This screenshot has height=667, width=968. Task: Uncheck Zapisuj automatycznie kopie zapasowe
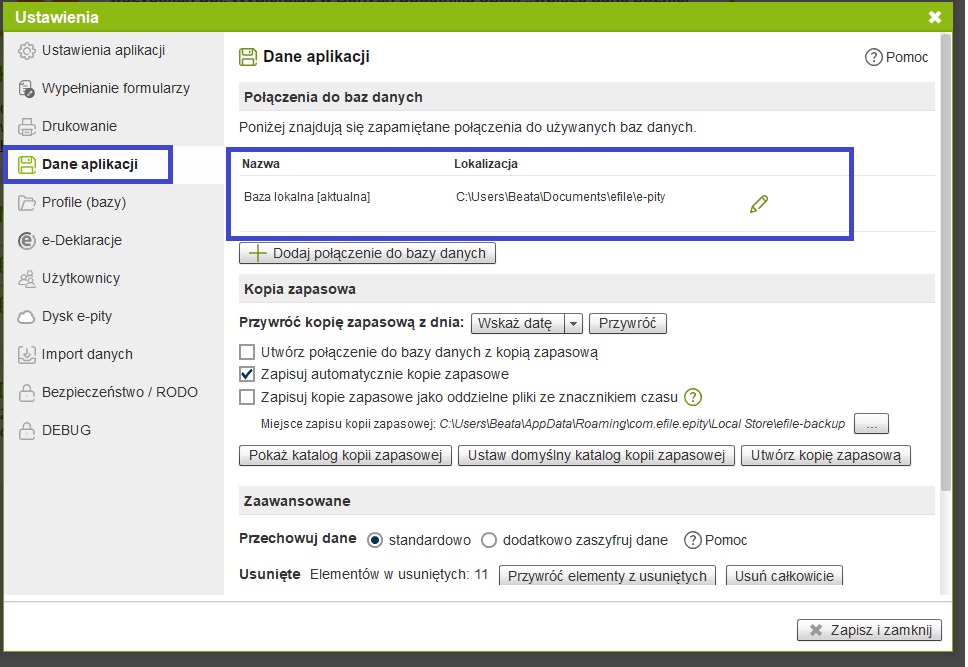[247, 374]
